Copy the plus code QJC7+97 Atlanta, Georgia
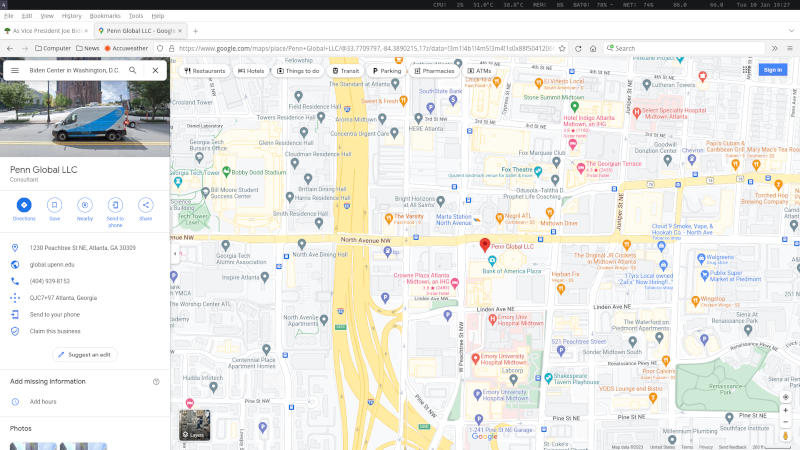Screen dimensions: 800x450 point(85,298)
